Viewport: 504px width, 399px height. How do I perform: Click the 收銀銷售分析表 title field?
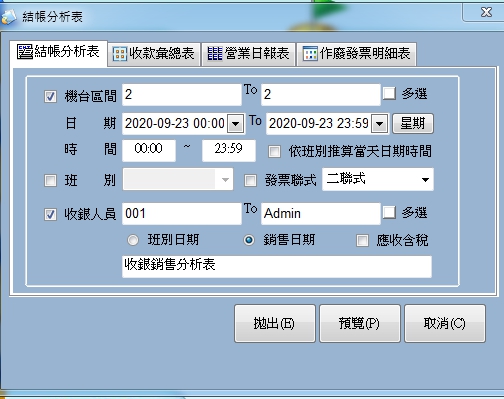[x=277, y=266]
